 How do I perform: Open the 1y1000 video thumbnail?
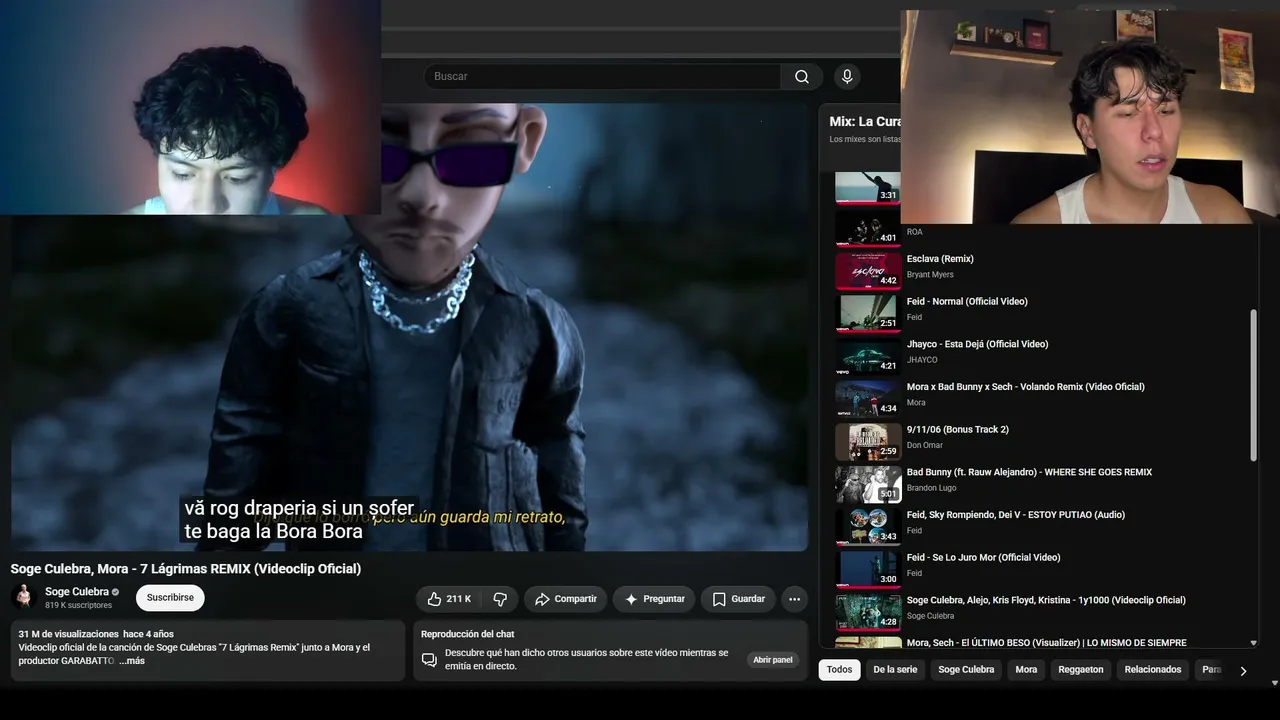click(x=868, y=612)
